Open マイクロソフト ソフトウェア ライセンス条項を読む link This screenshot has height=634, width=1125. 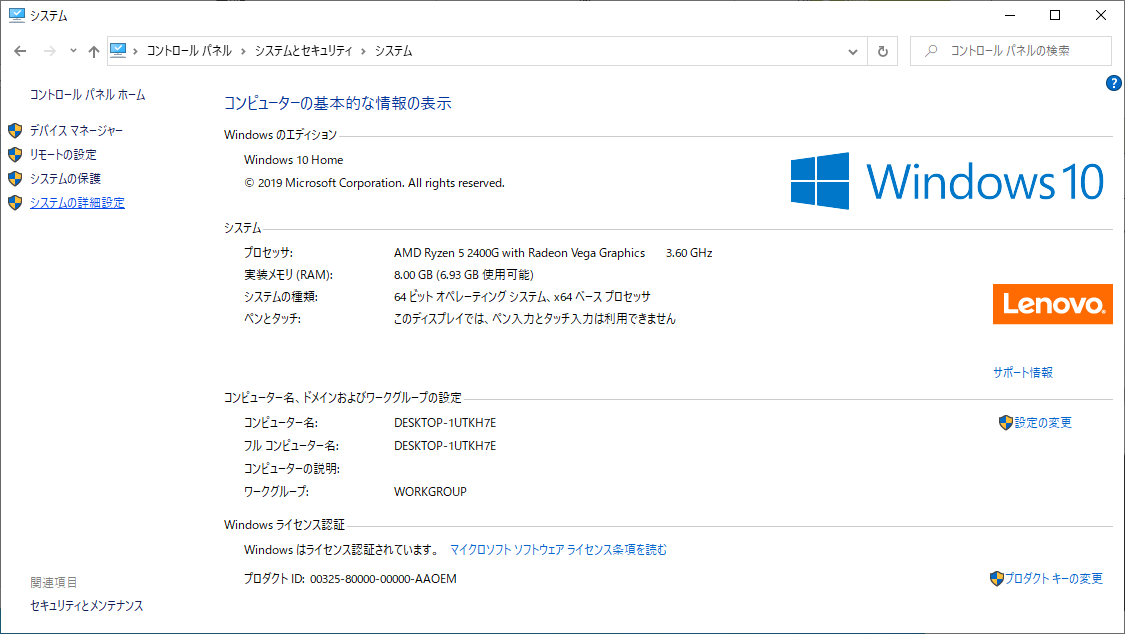point(558,549)
